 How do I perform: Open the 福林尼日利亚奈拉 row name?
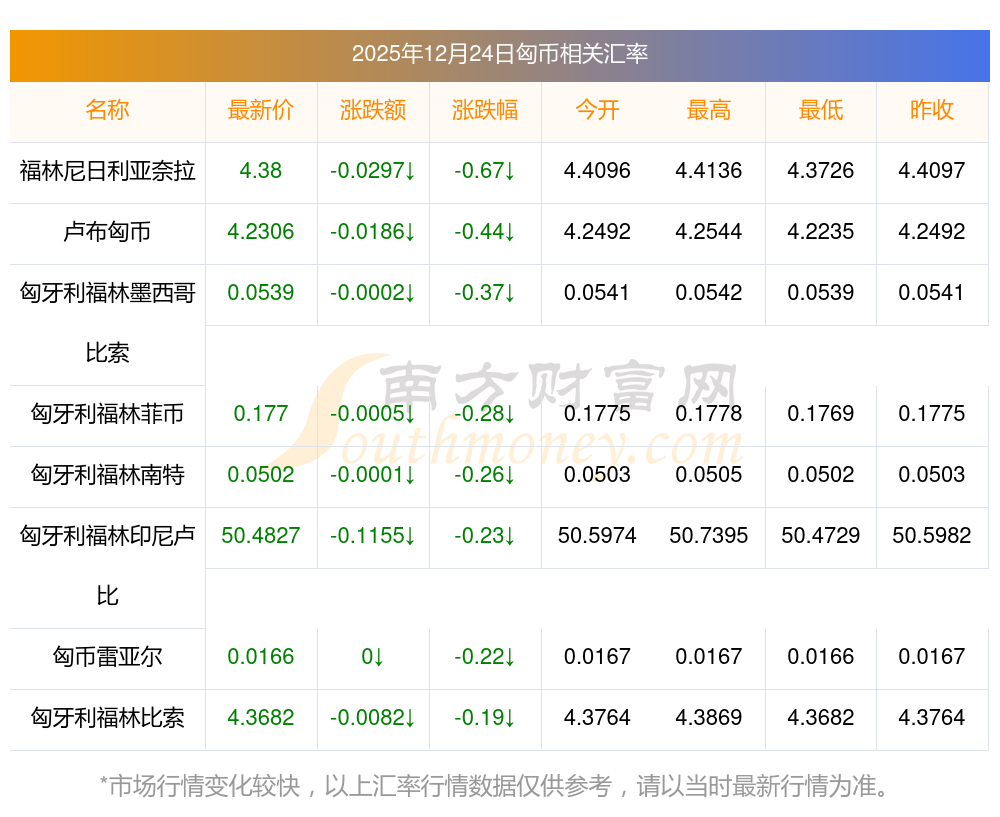point(107,171)
